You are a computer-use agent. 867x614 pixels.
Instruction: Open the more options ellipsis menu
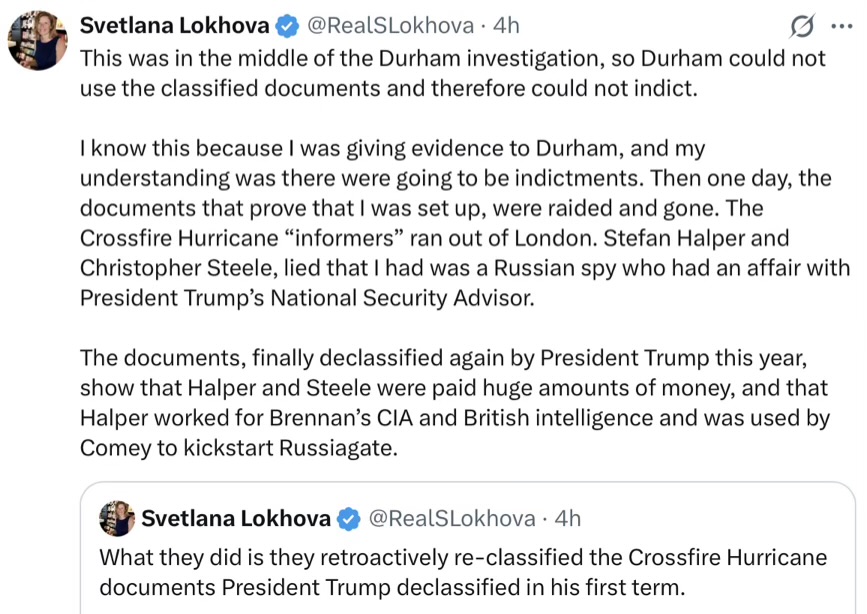tap(842, 25)
